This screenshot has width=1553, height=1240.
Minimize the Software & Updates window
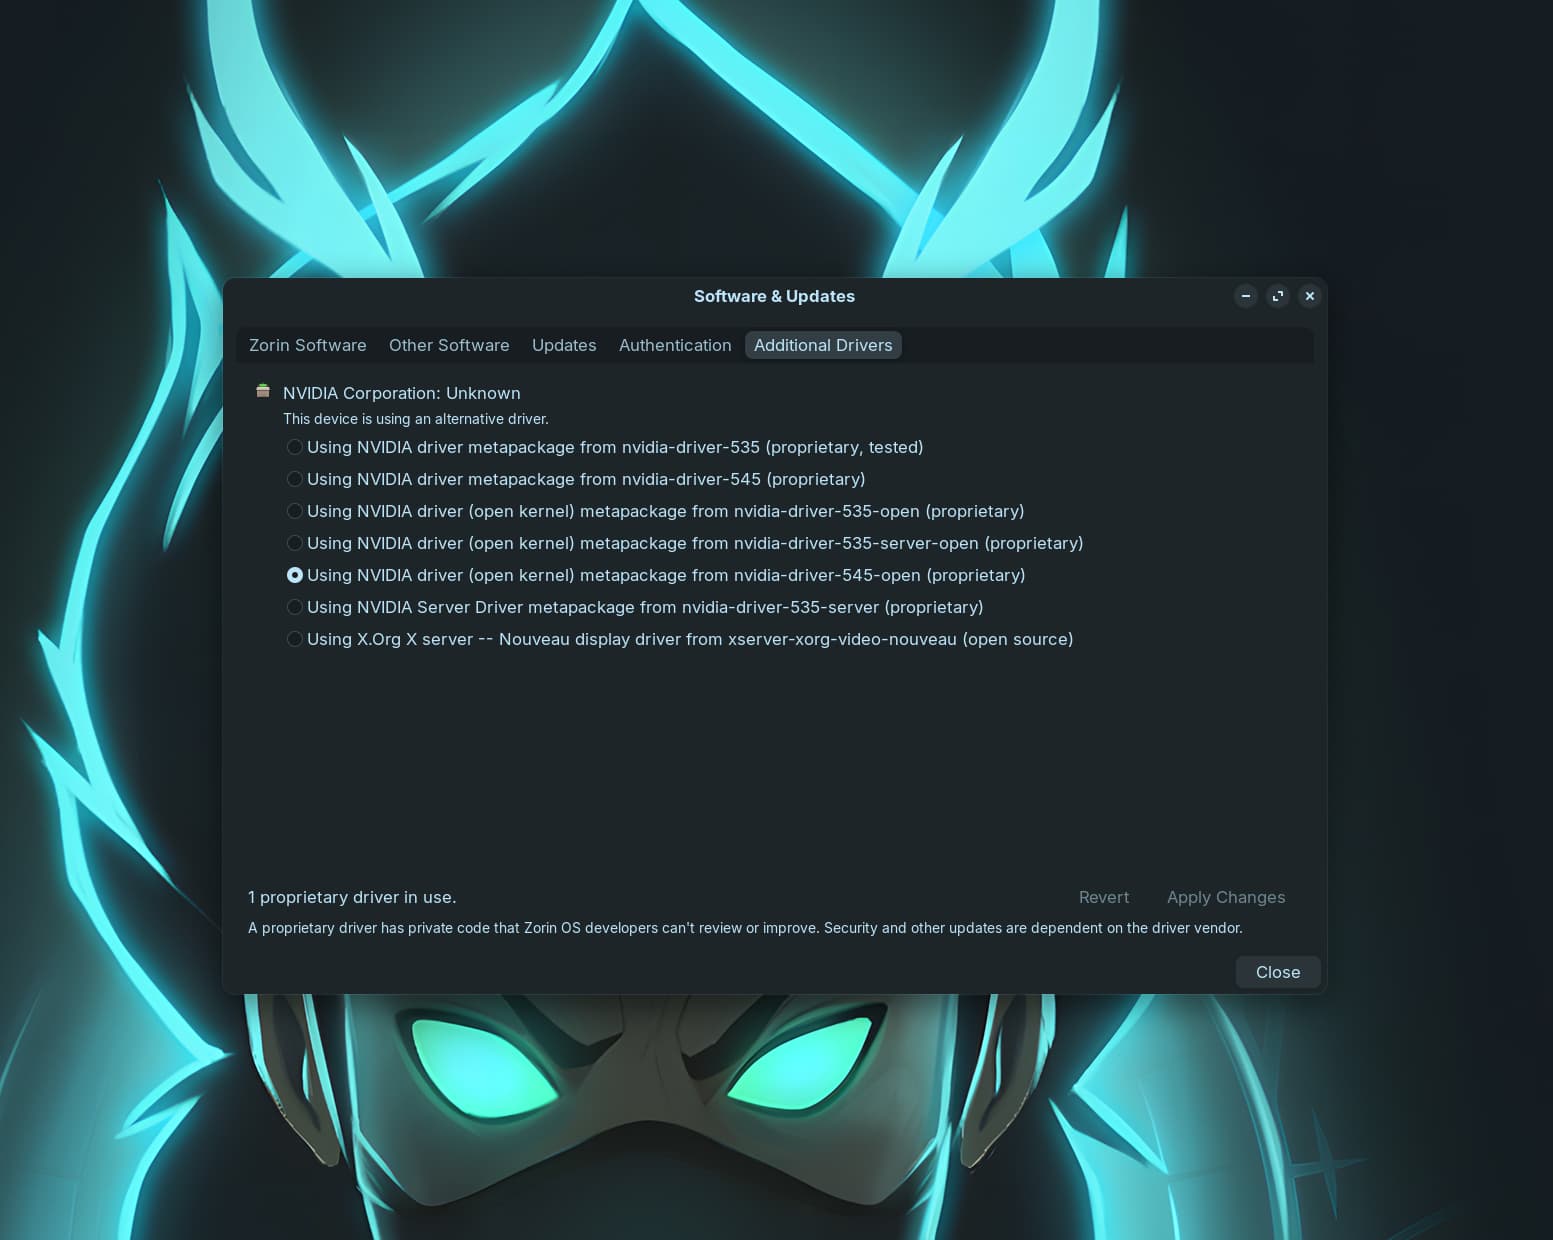coord(1245,296)
